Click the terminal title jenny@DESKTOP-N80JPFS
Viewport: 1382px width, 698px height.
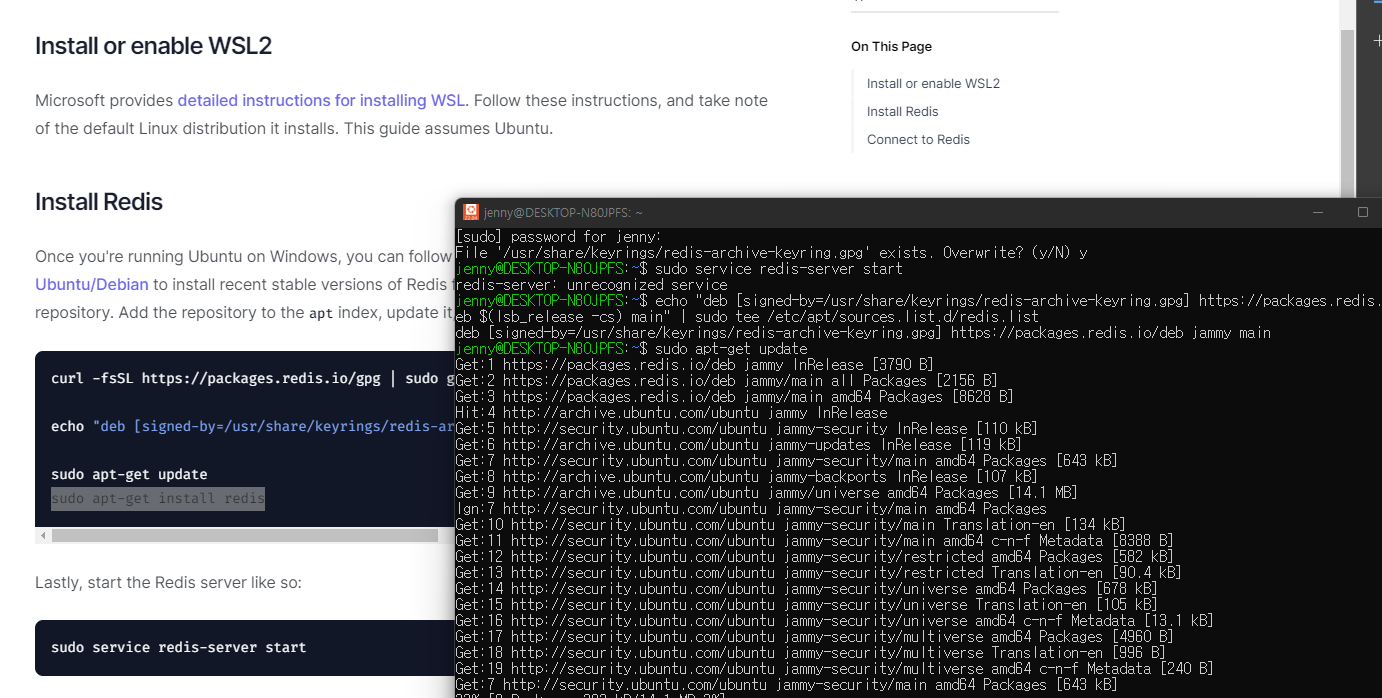tap(563, 212)
